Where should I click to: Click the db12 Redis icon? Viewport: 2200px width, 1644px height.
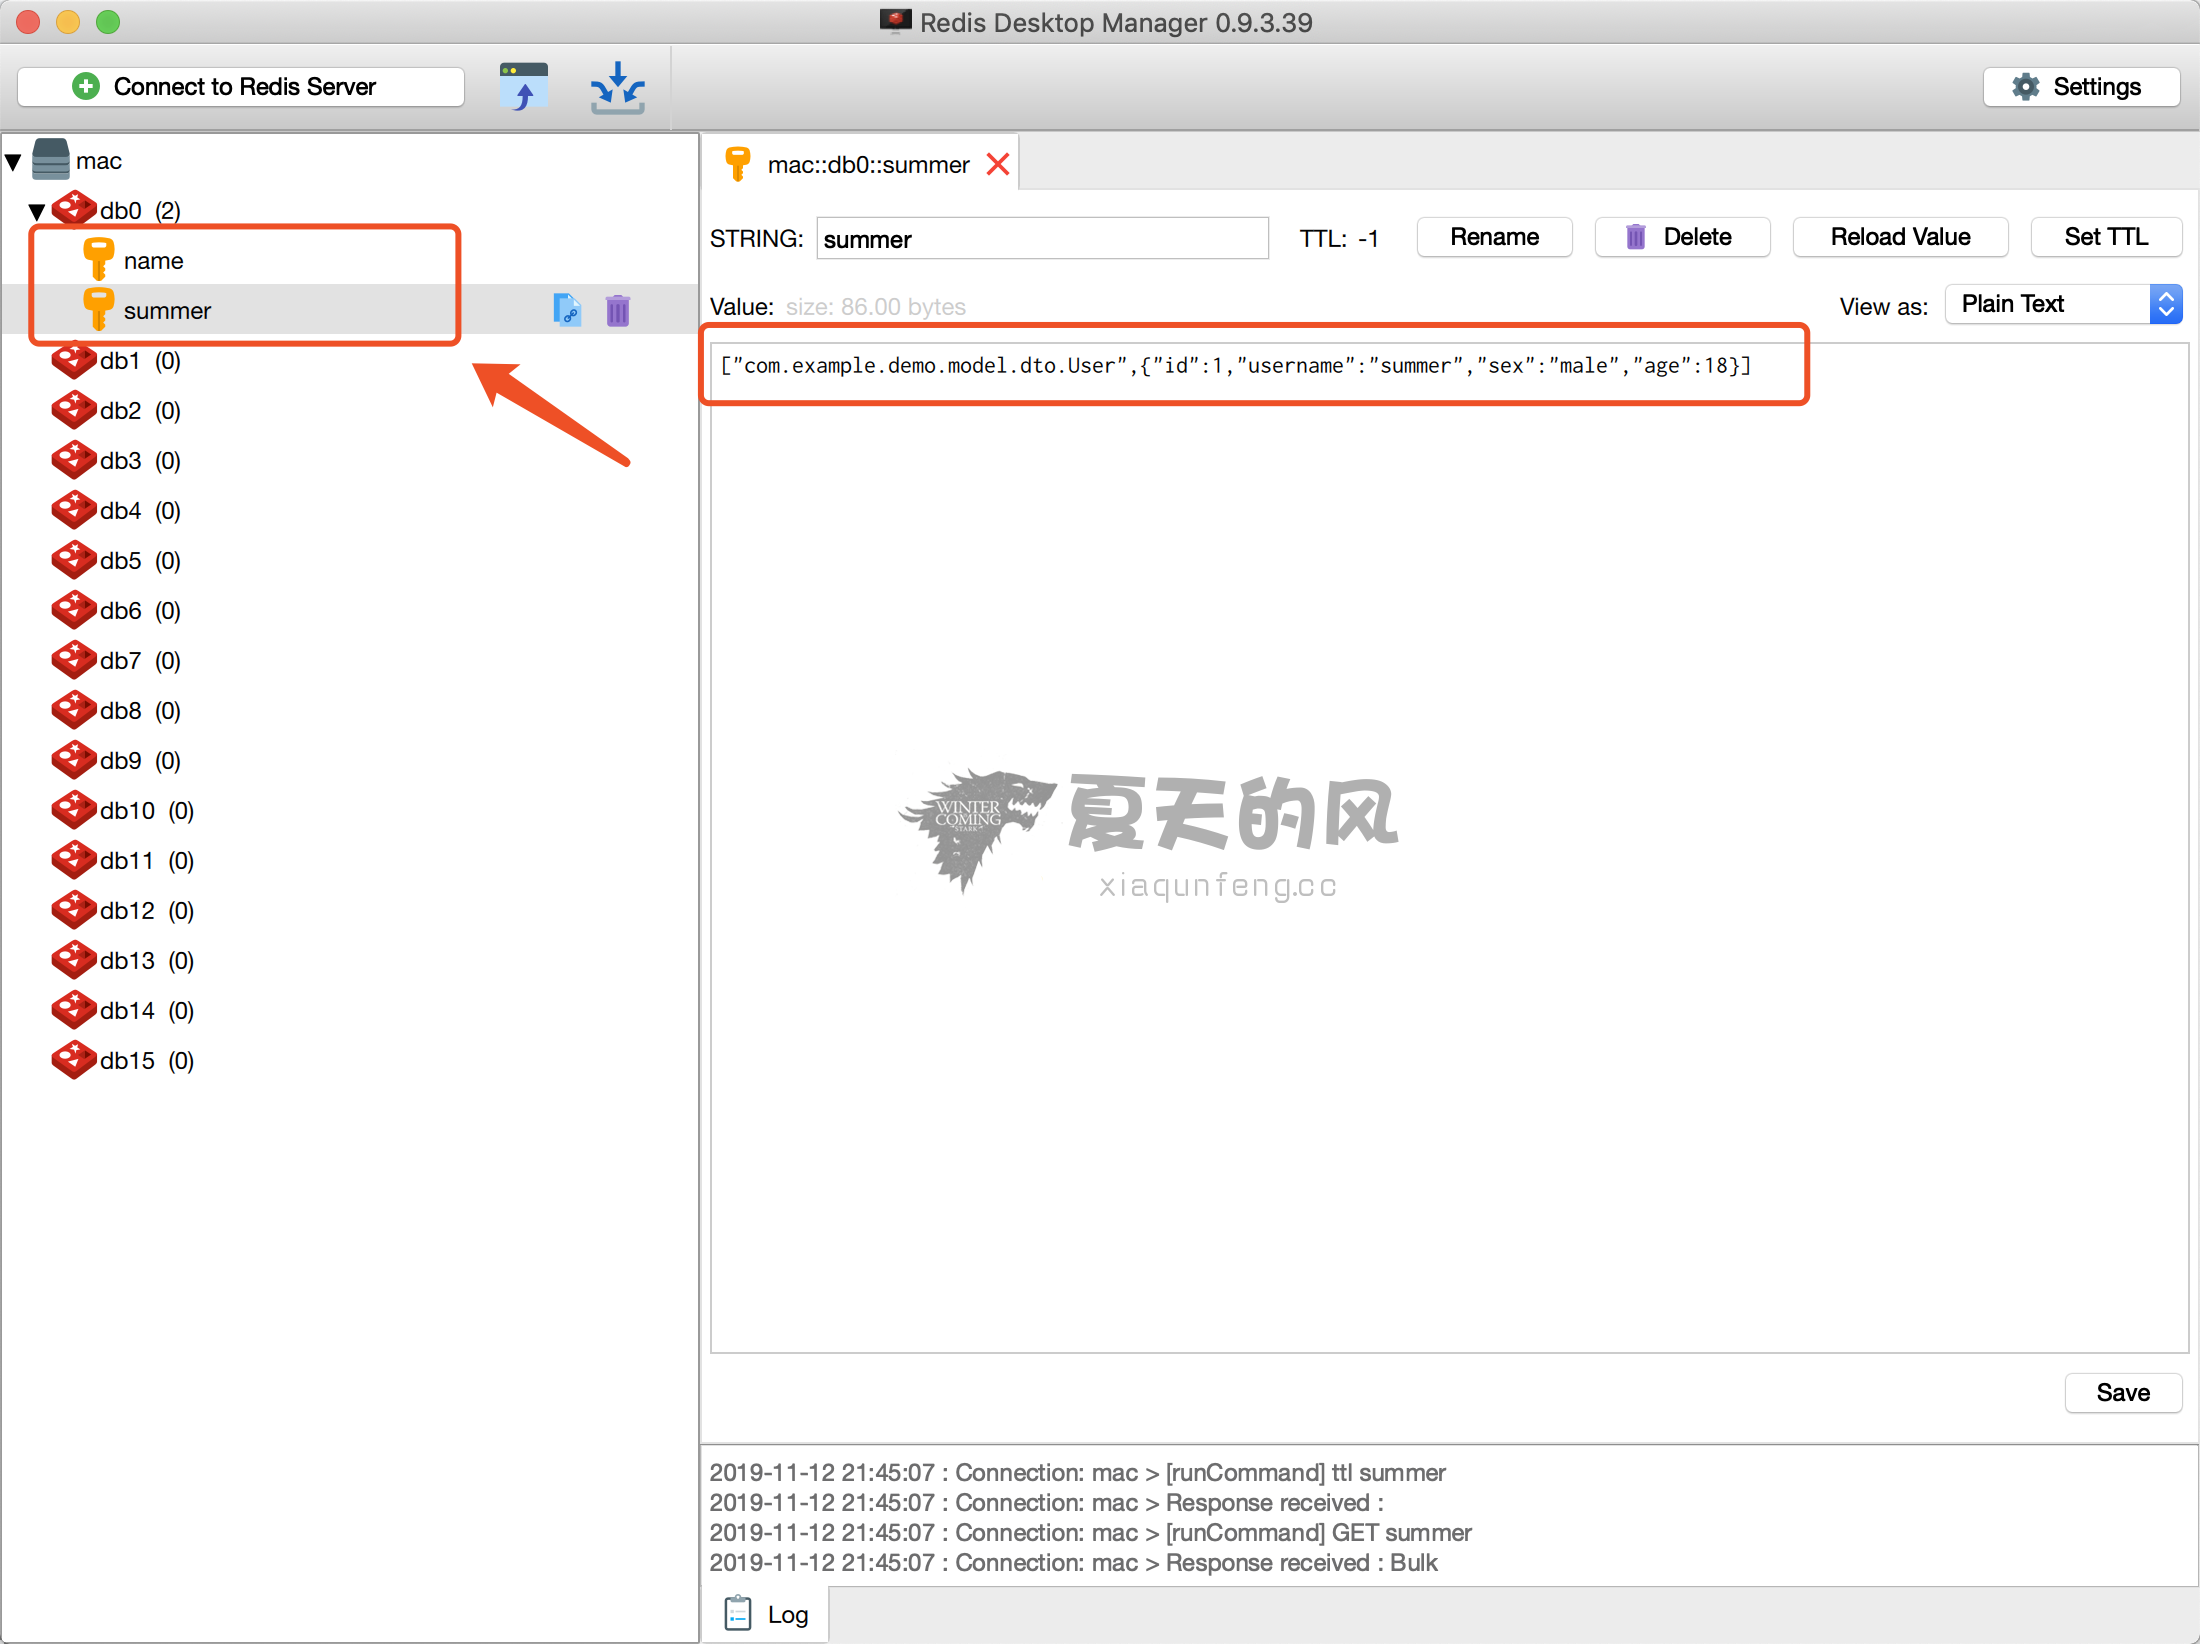coord(74,910)
